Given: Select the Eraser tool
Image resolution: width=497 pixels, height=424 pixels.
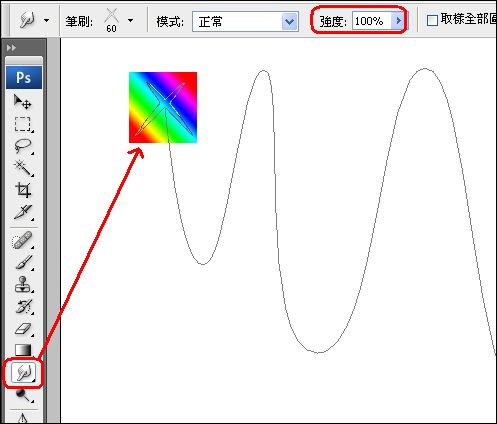Looking at the screenshot, I should [23, 329].
